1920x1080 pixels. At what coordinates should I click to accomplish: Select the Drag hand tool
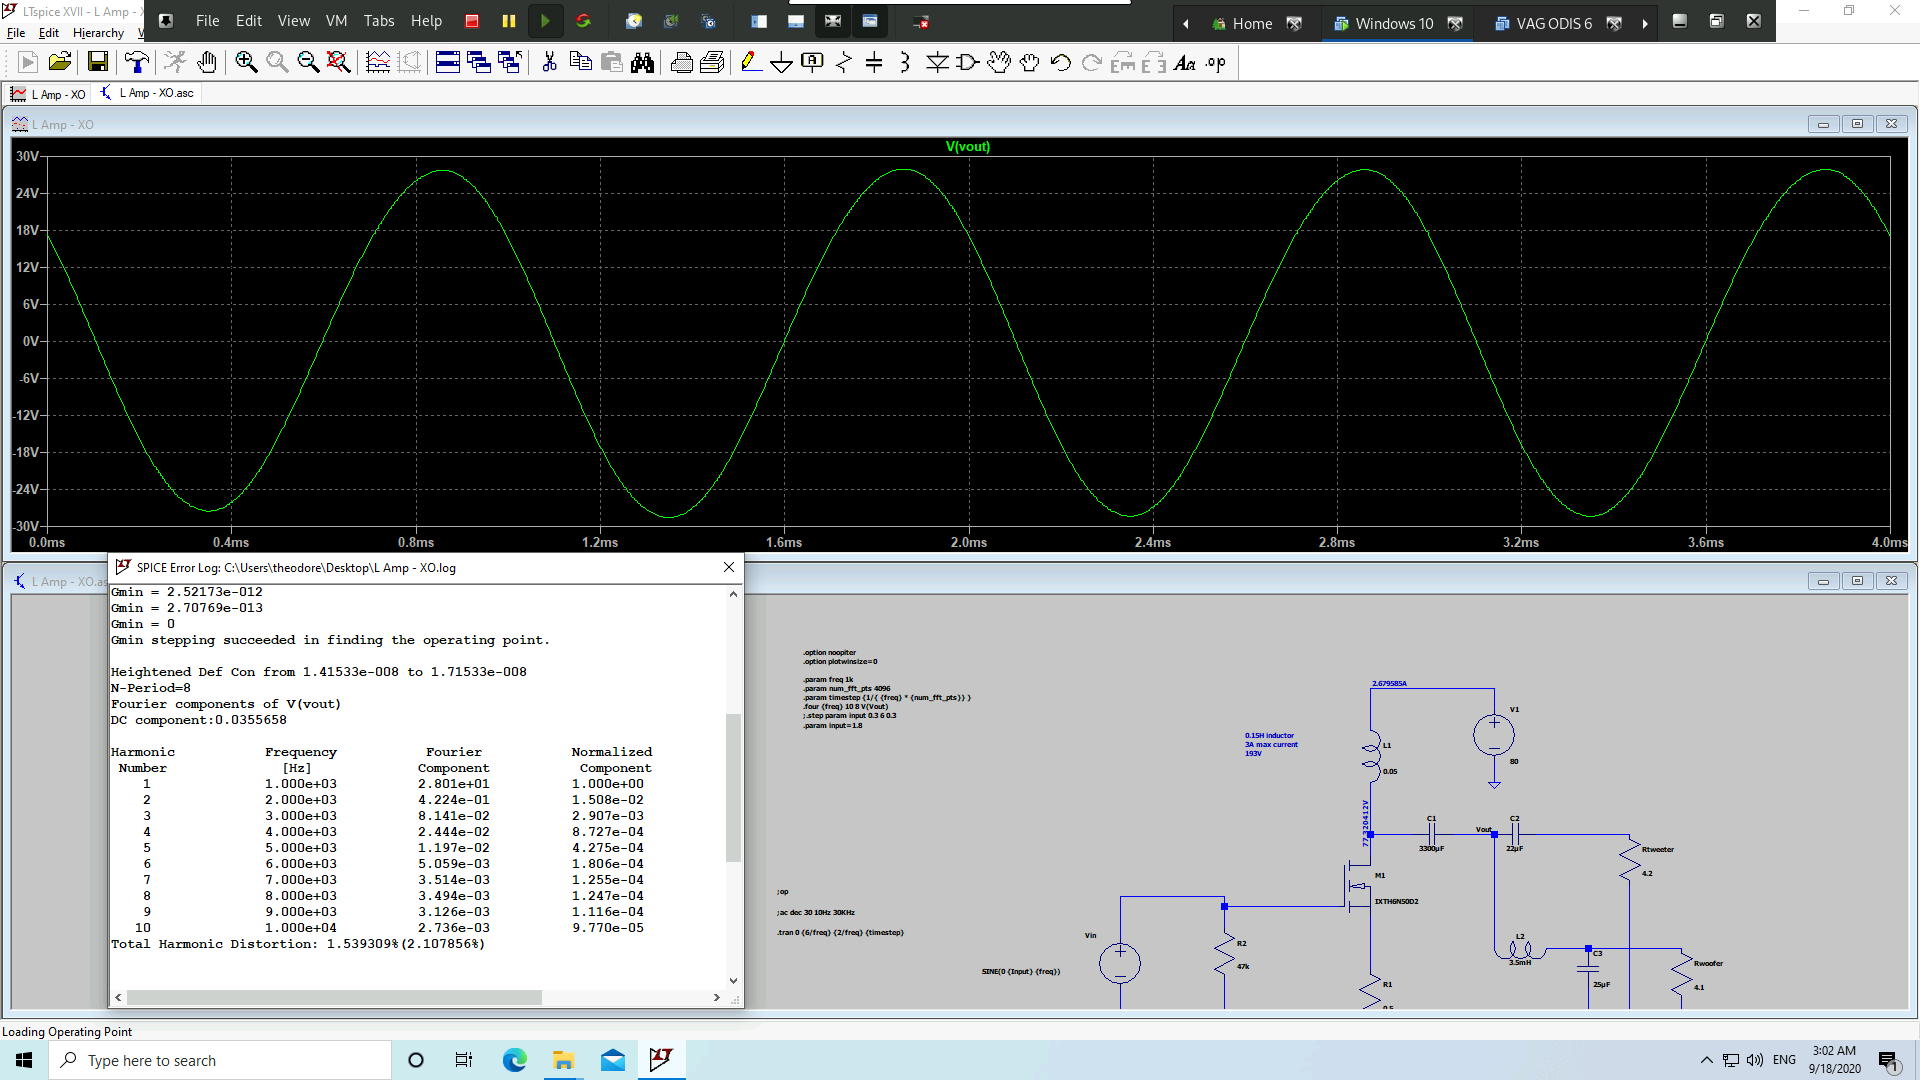[1030, 63]
